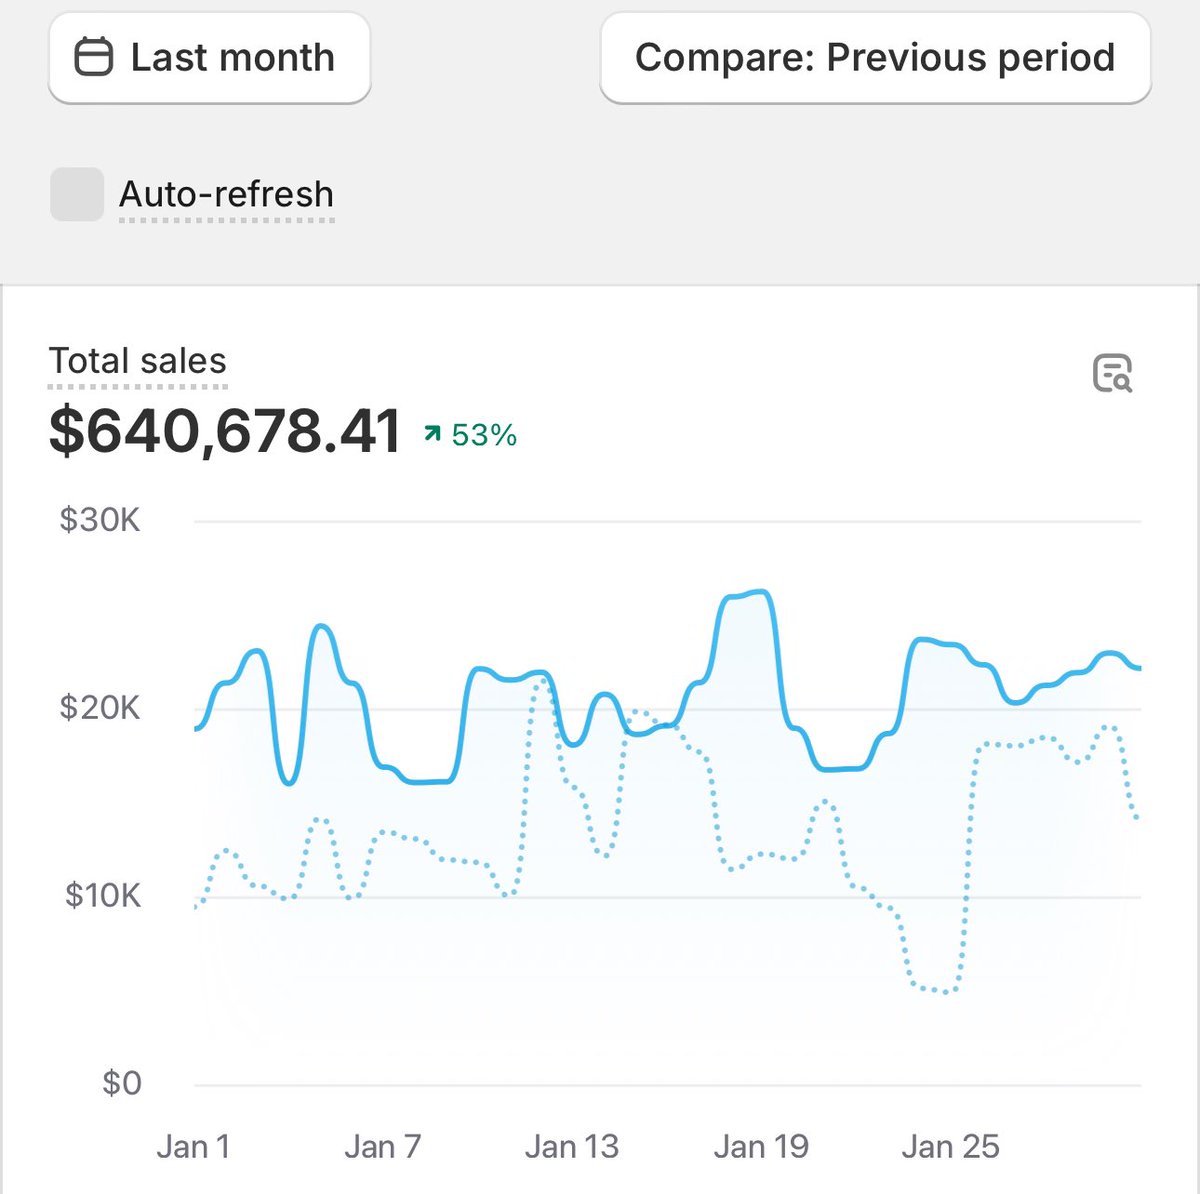Click the calendar icon in the Last month button
1200x1194 pixels.
point(94,57)
